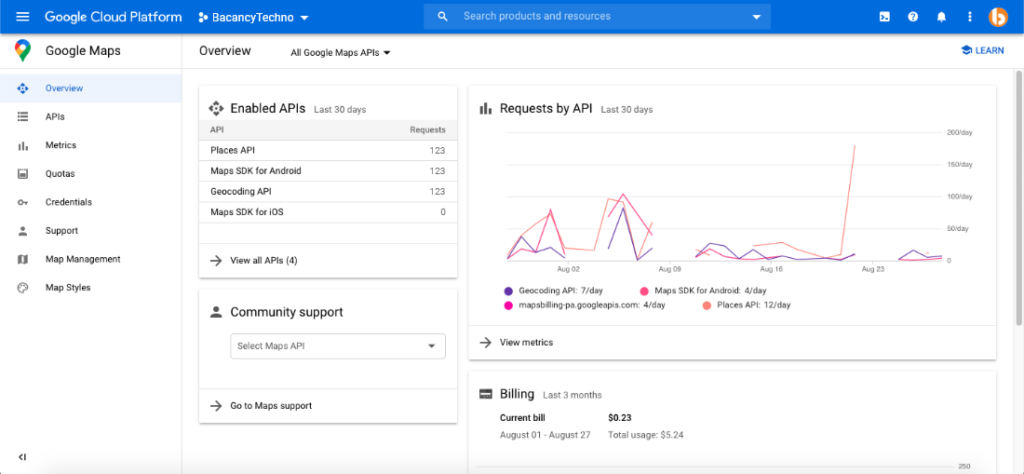This screenshot has width=1024, height=474.
Task: Open Quotas in the sidebar
Action: coord(91,174)
